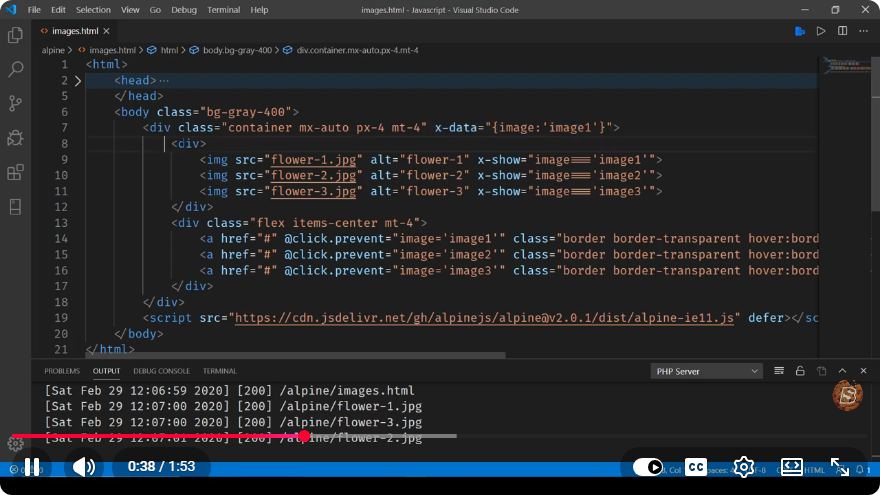Screen dimensions: 880x495
Task: Click the alpine-ie11.js CDN link
Action: click(484, 318)
